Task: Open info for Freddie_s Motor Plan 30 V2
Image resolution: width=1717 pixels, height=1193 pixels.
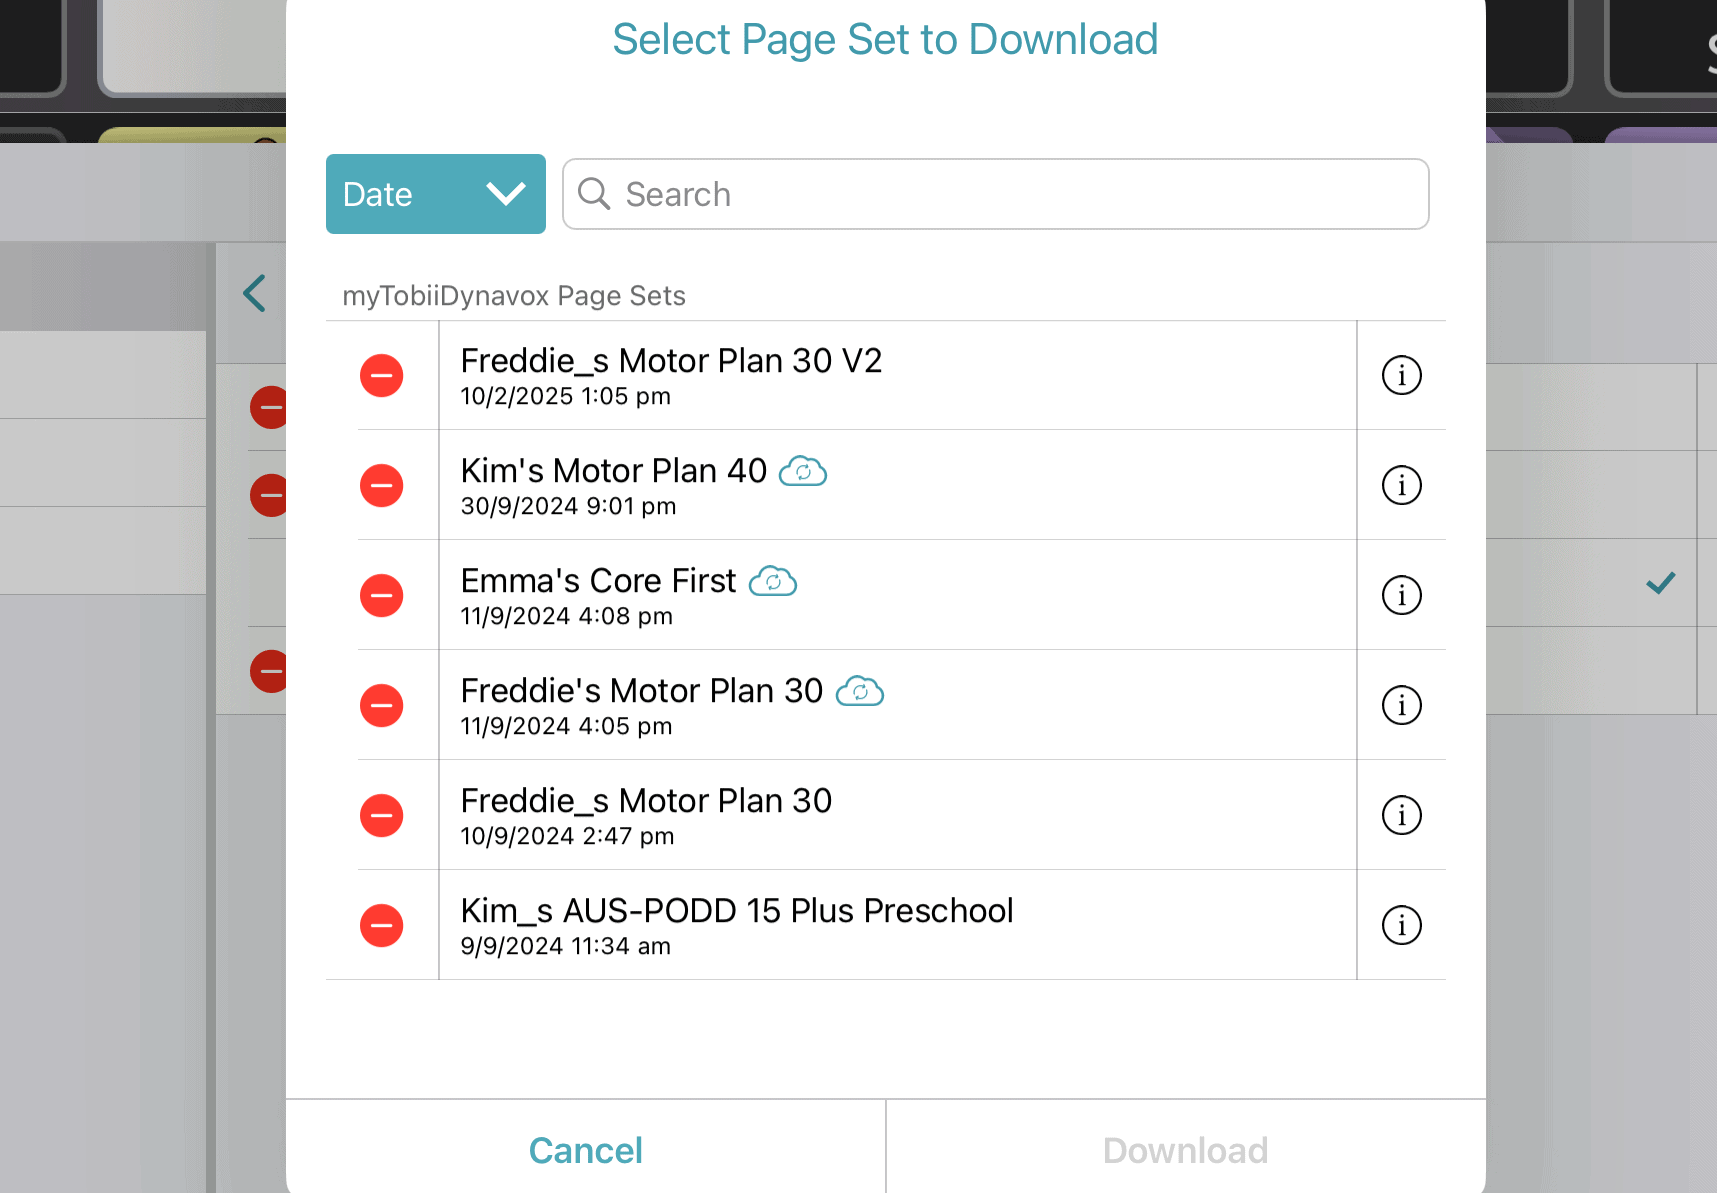Action: tap(1401, 376)
